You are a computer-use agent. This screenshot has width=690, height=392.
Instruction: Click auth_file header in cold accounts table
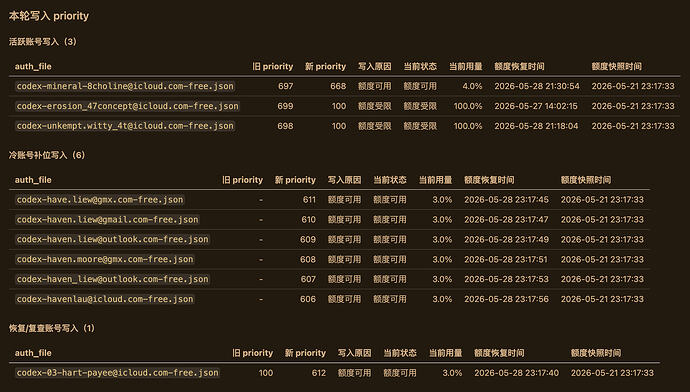tap(33, 180)
